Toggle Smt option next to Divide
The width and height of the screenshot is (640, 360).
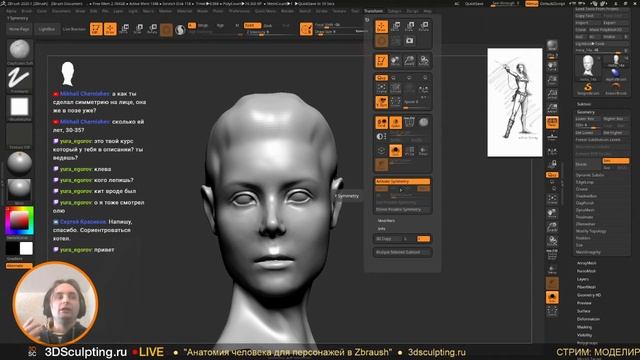click(616, 161)
